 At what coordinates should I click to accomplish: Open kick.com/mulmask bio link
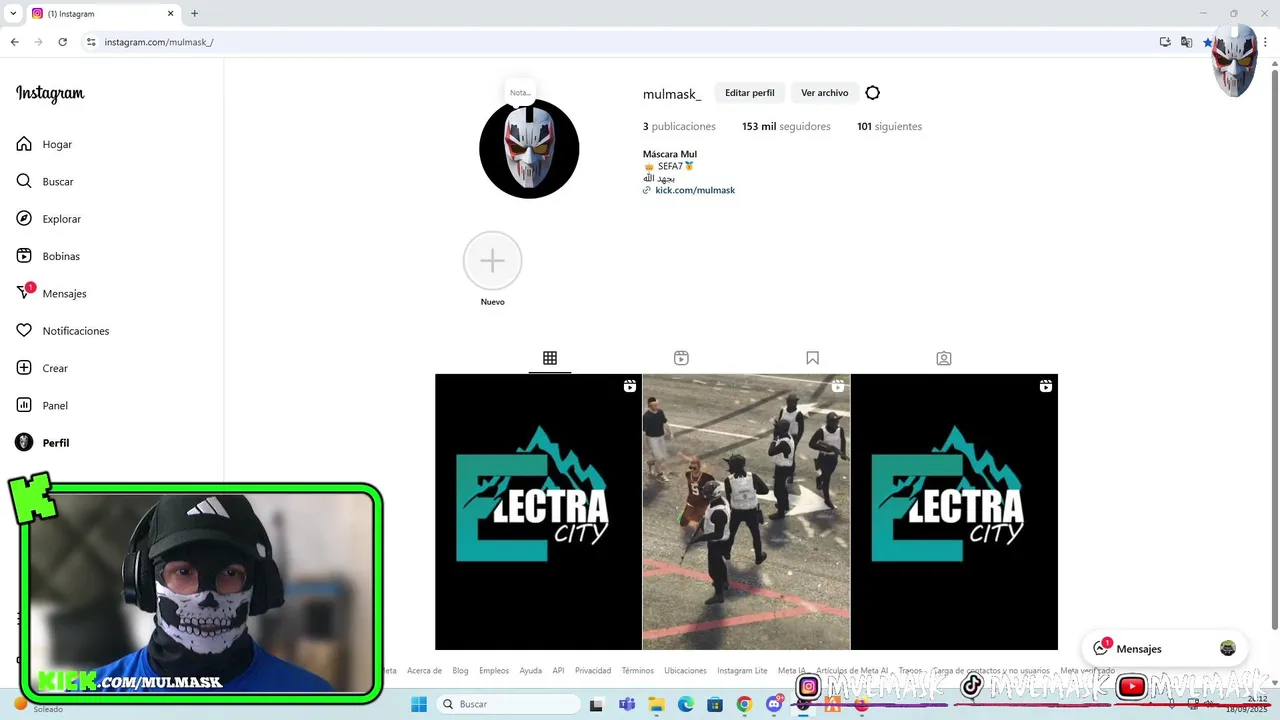695,190
